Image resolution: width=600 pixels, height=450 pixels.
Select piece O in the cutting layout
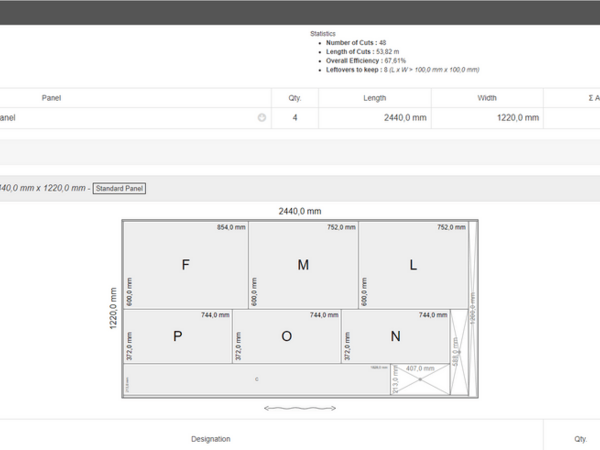[287, 336]
